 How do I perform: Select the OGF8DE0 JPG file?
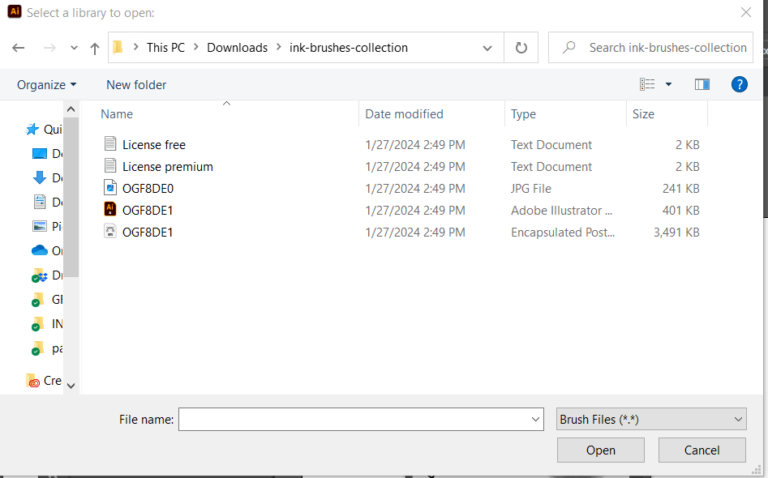pos(147,188)
